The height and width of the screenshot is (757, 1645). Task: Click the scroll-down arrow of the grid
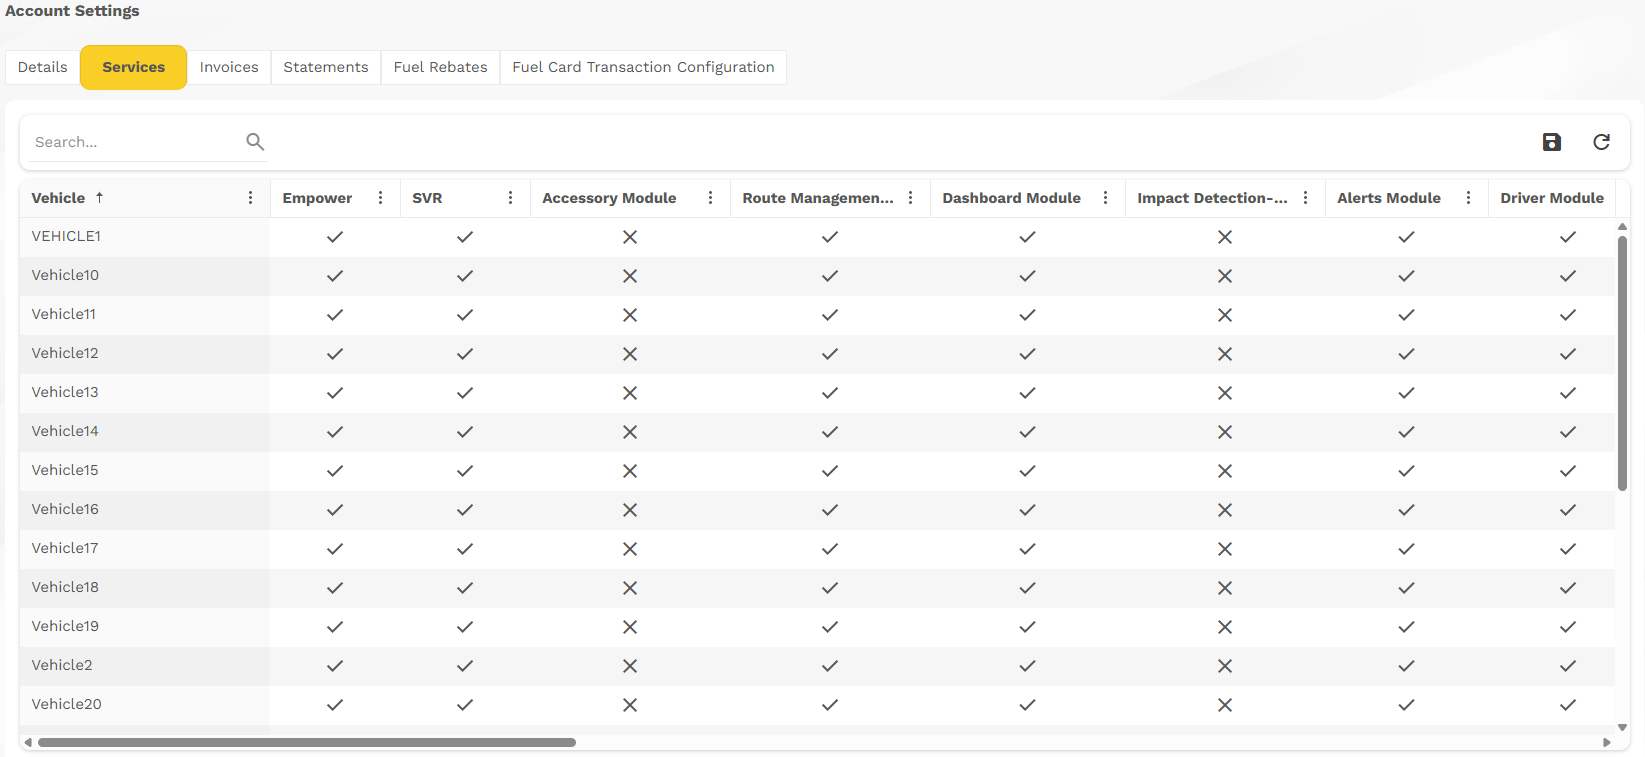tap(1622, 728)
